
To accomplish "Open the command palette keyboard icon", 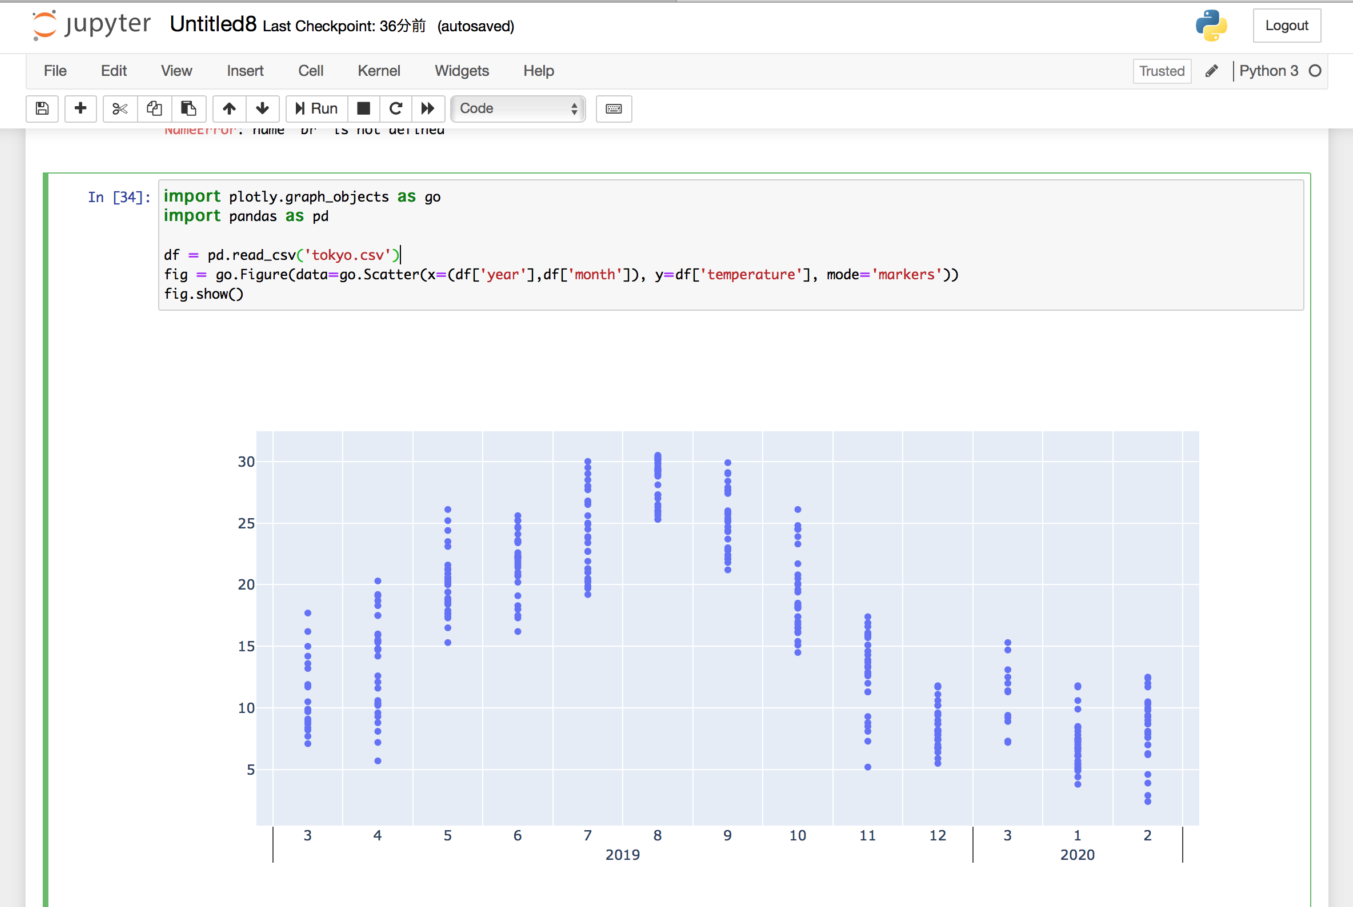I will click(x=614, y=108).
